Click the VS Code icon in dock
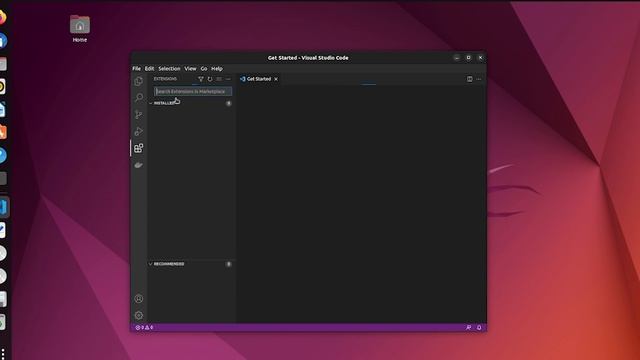 tap(3, 207)
